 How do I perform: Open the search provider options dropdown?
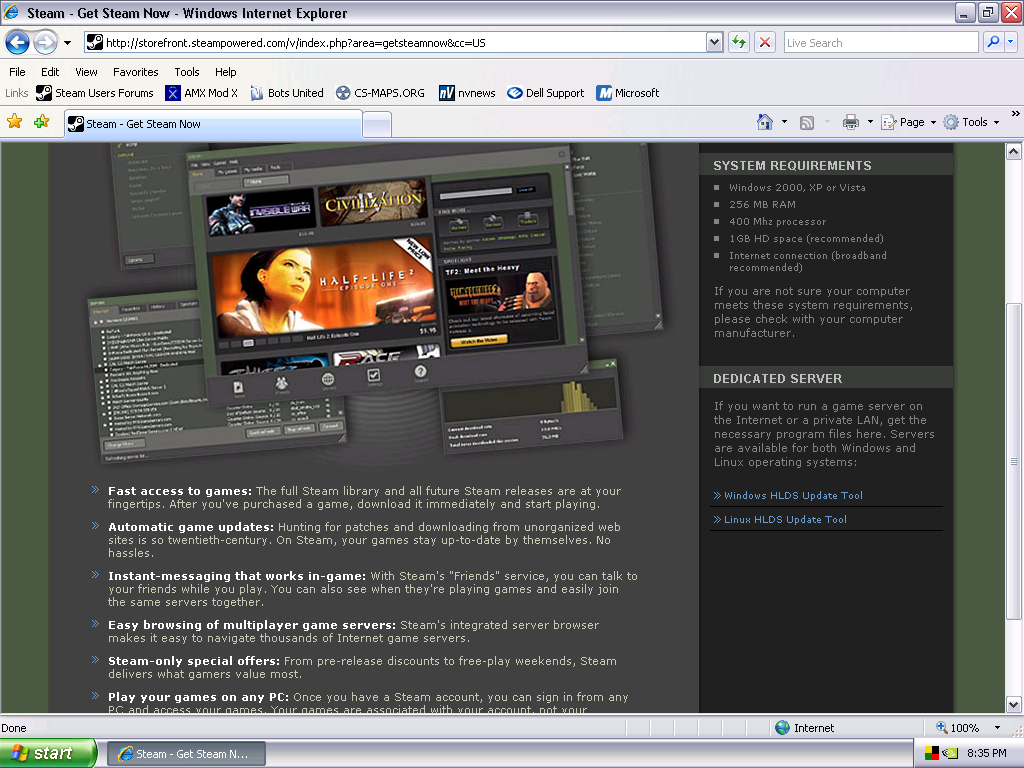[x=1011, y=42]
